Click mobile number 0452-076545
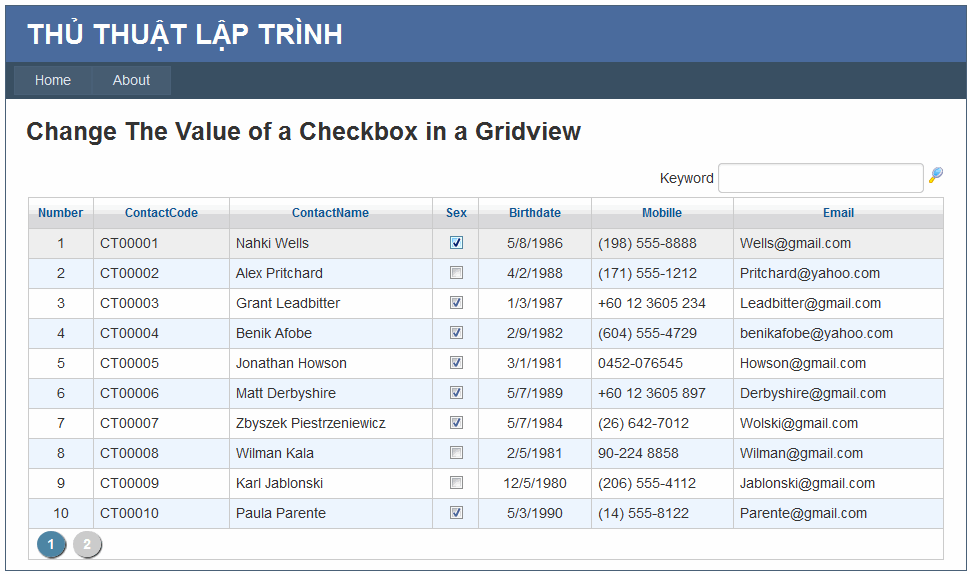 (640, 363)
